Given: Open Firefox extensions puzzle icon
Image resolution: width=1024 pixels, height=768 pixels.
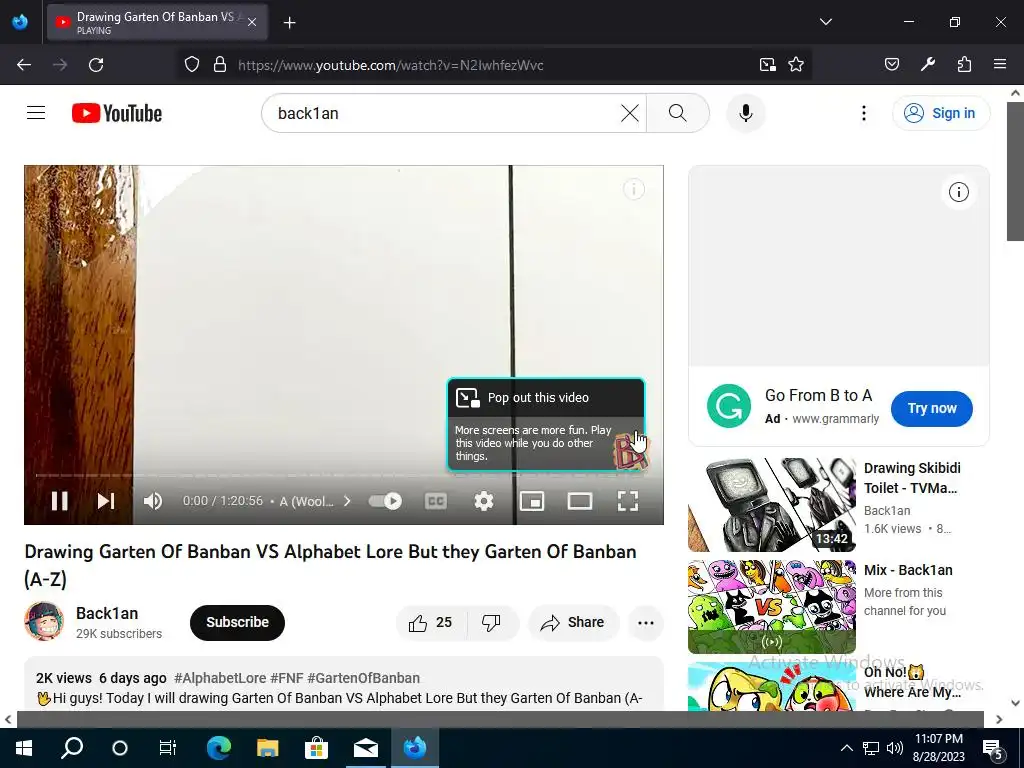Looking at the screenshot, I should [964, 65].
